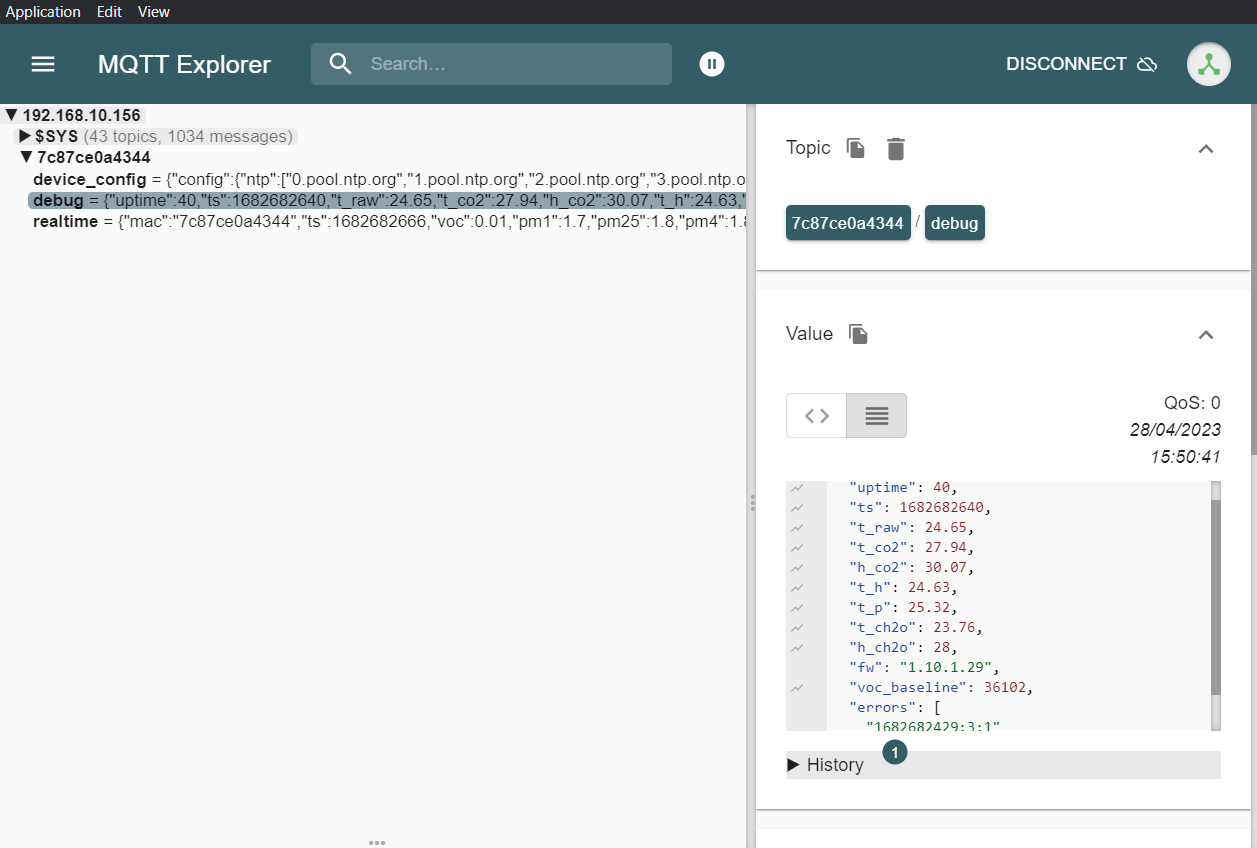Screen dimensions: 1257x848
Task: Collapse the Value panel section
Action: click(1206, 335)
